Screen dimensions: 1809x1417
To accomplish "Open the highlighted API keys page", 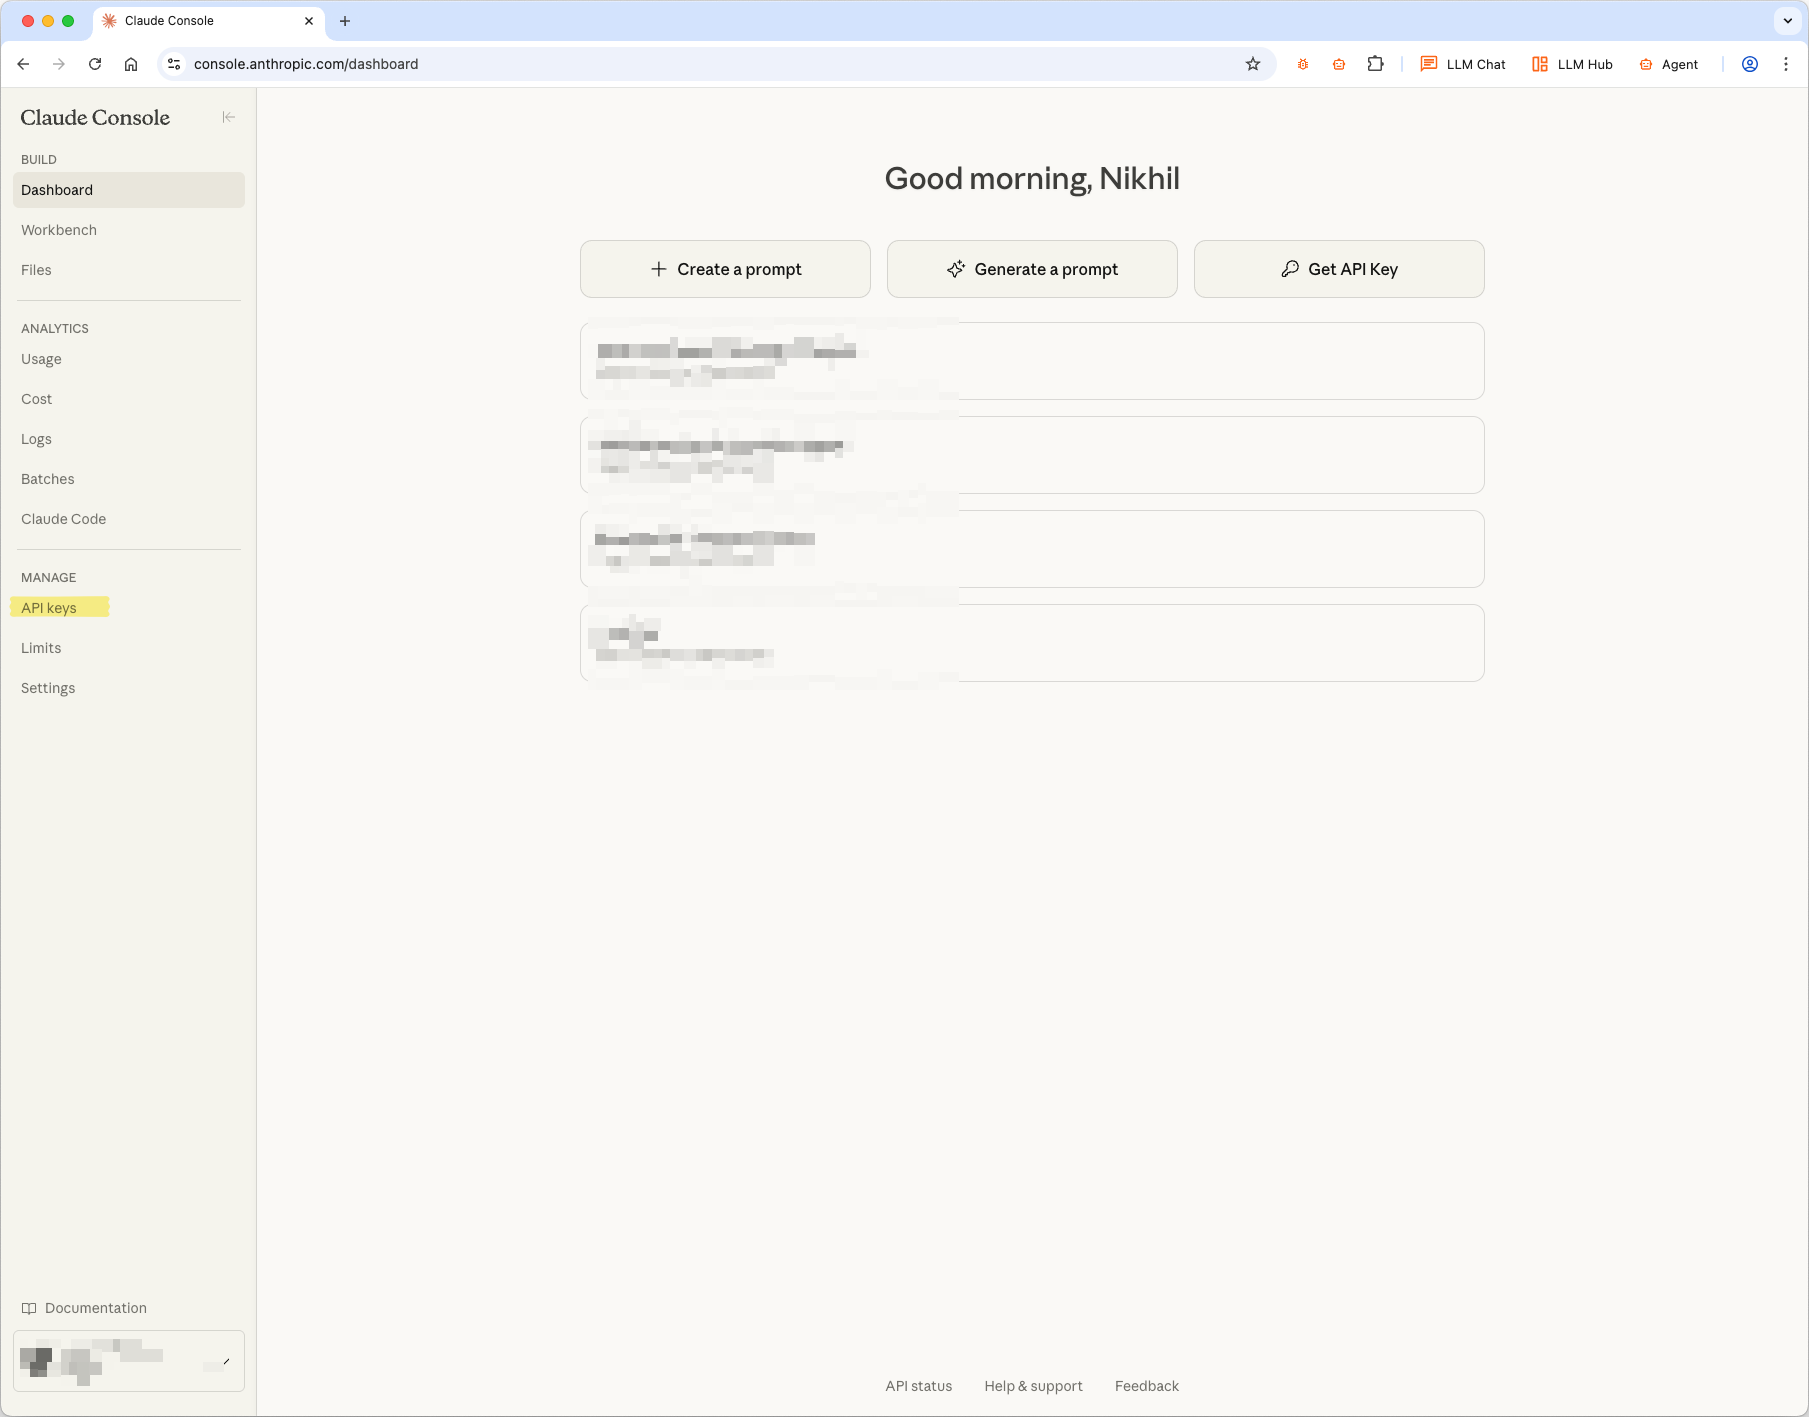I will [x=50, y=607].
